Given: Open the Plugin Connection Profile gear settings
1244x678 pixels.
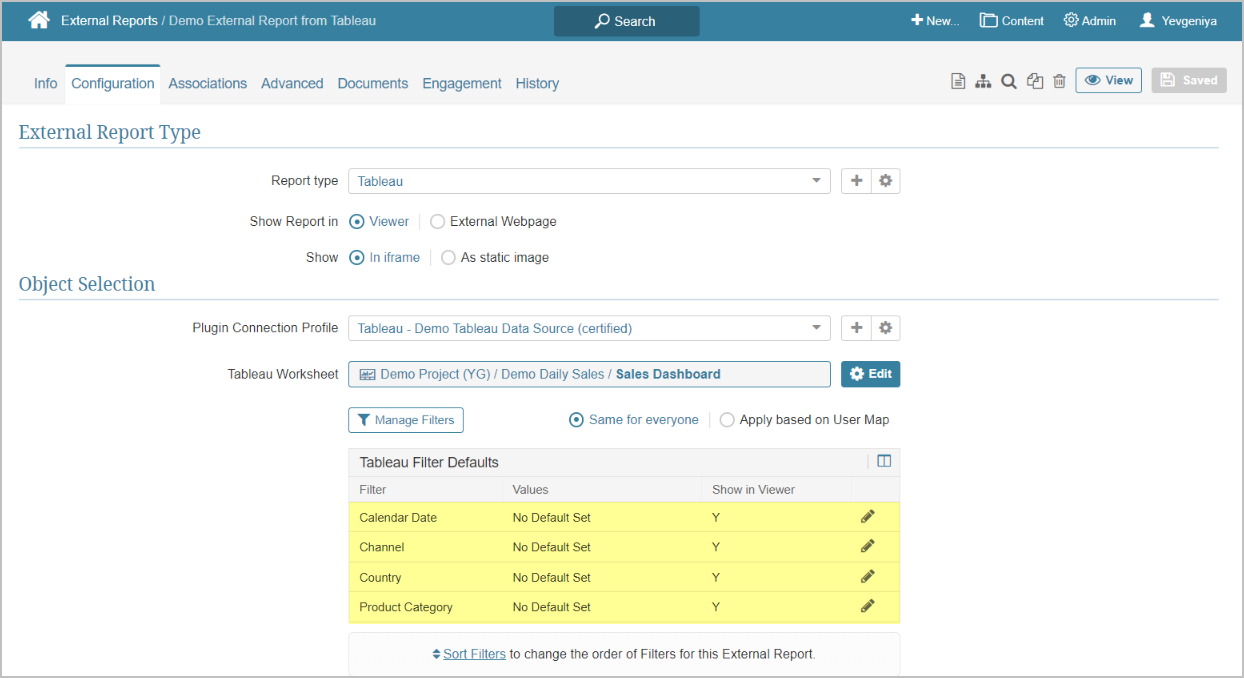Looking at the screenshot, I should click(885, 328).
